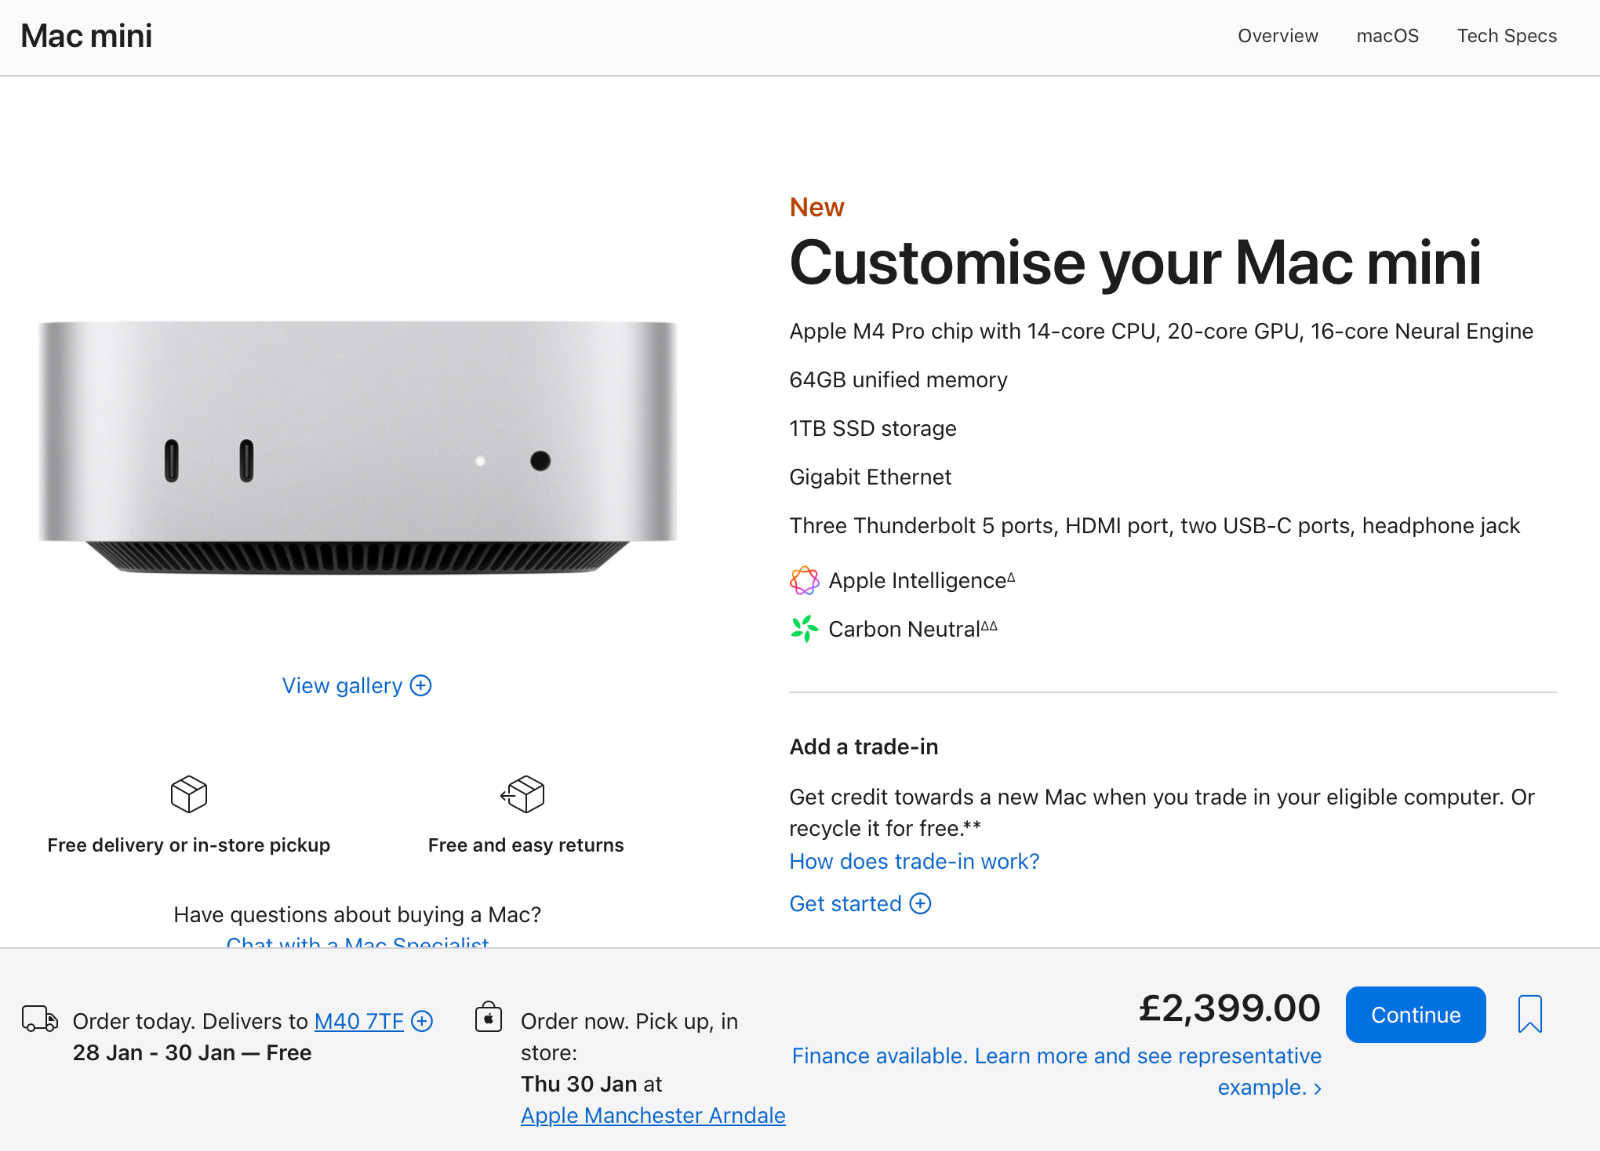Click the Carbon Neutral leaf icon

click(x=804, y=629)
